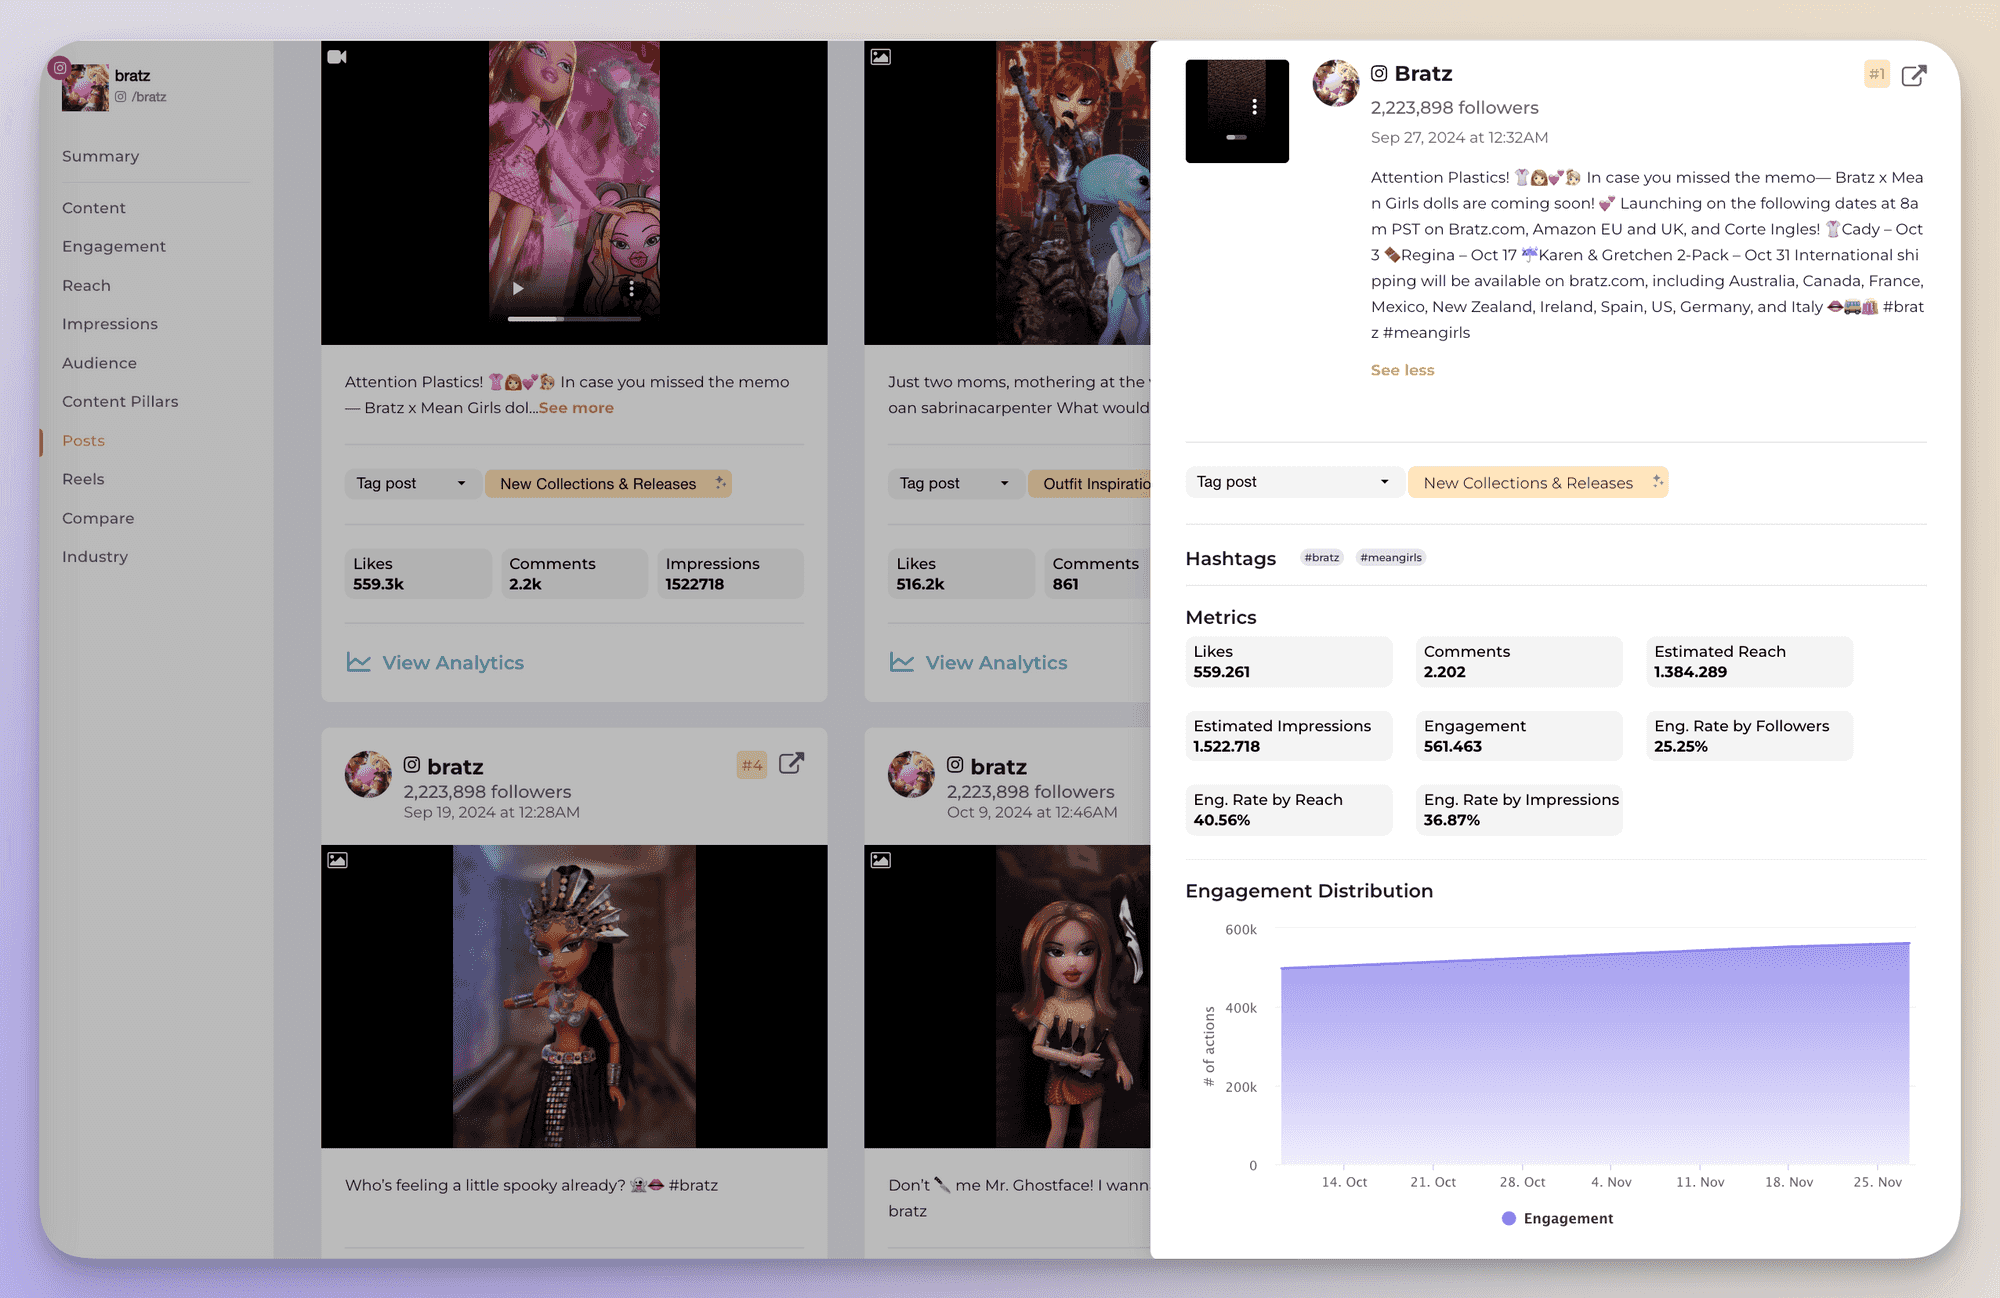This screenshot has width=2000, height=1298.
Task: Open external link icon in Bratz detail panel
Action: [1913, 75]
